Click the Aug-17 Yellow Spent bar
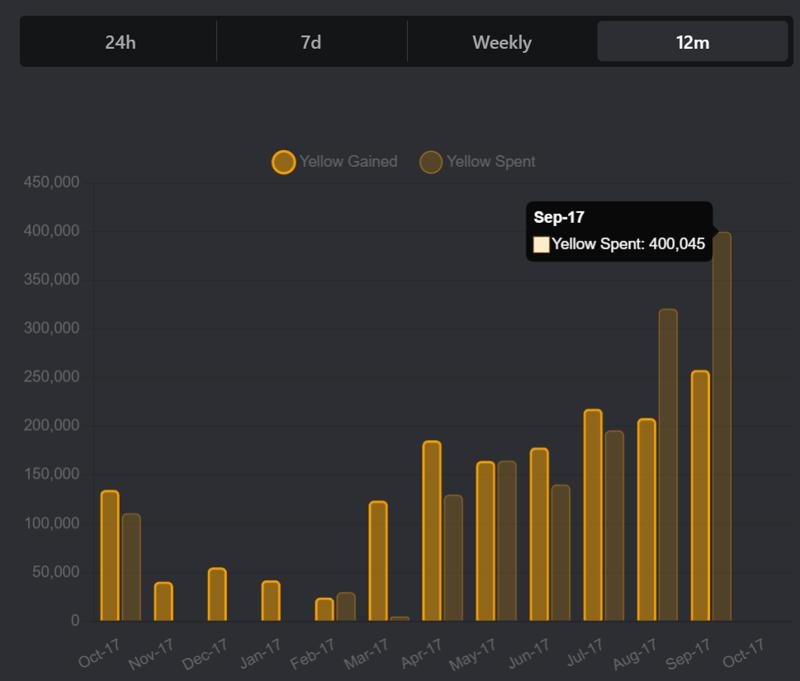Viewport: 800px width, 681px height. (x=668, y=466)
